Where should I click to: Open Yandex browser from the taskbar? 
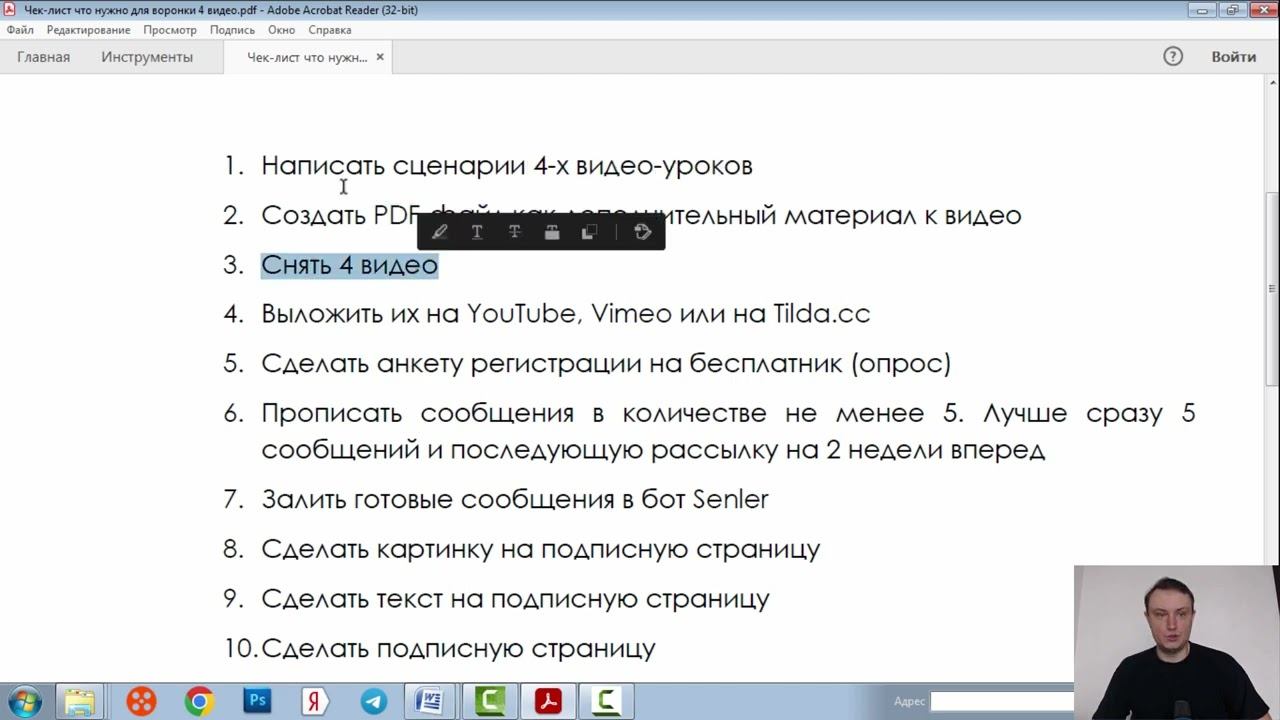point(315,701)
